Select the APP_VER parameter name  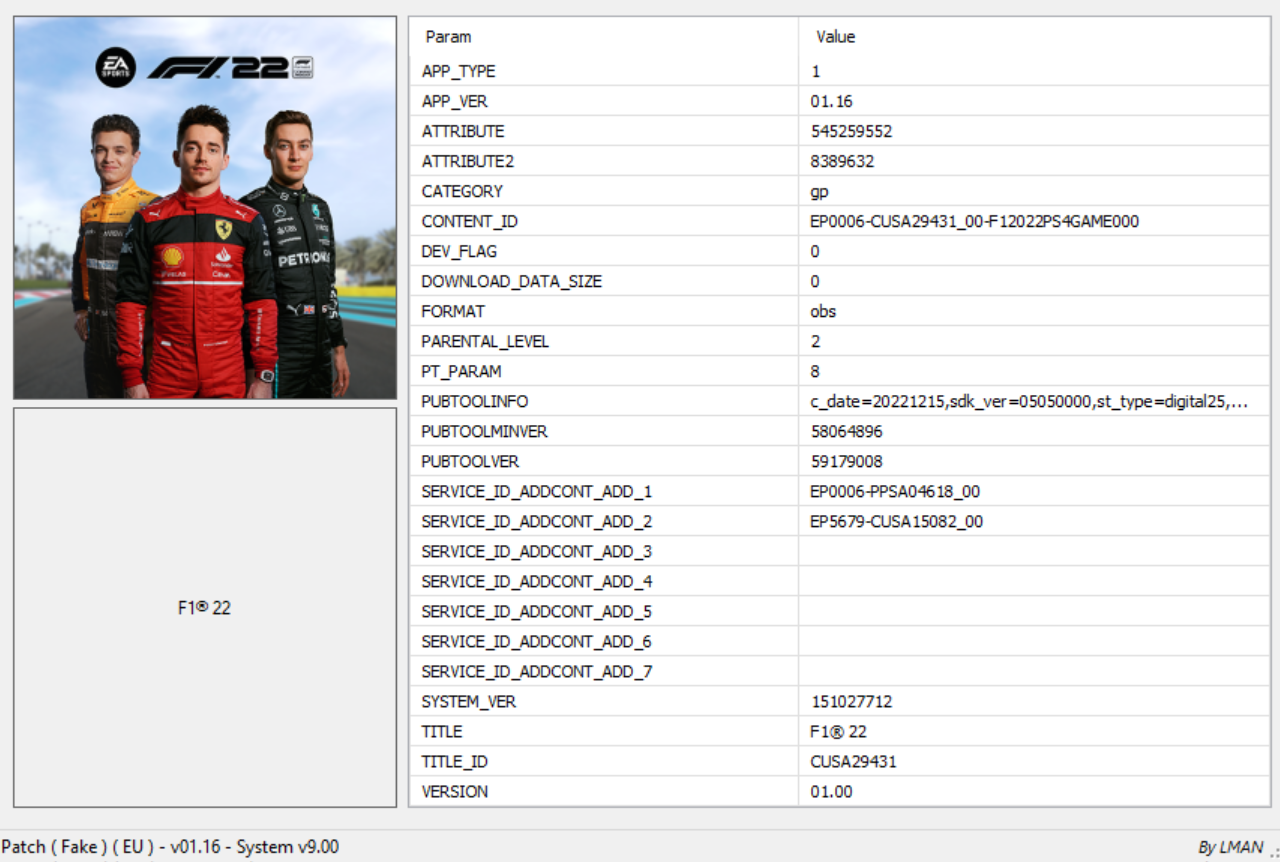[x=454, y=101]
